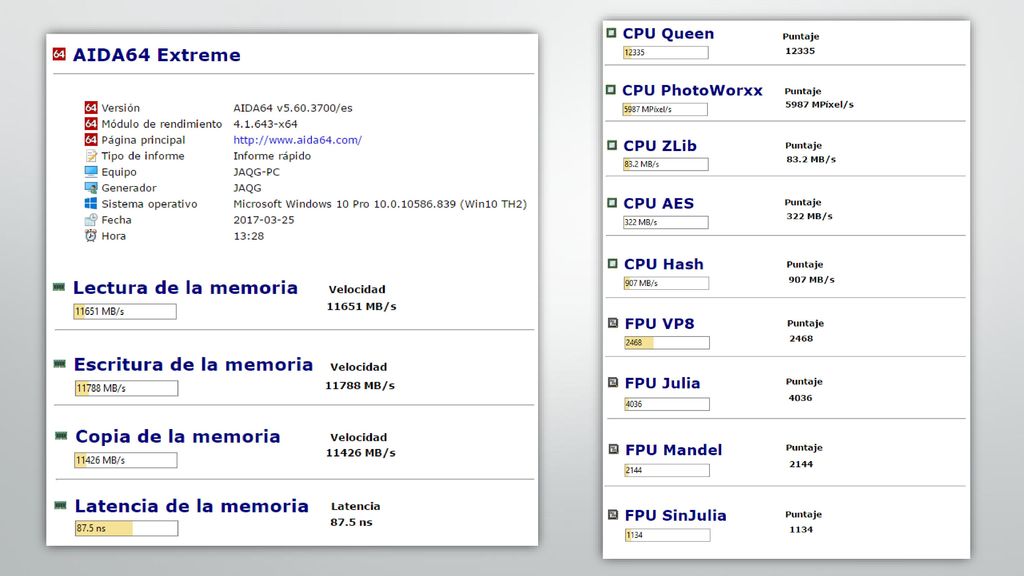Click the Escritura de la memoria heading
Viewport: 1024px width, 576px height.
tap(193, 364)
